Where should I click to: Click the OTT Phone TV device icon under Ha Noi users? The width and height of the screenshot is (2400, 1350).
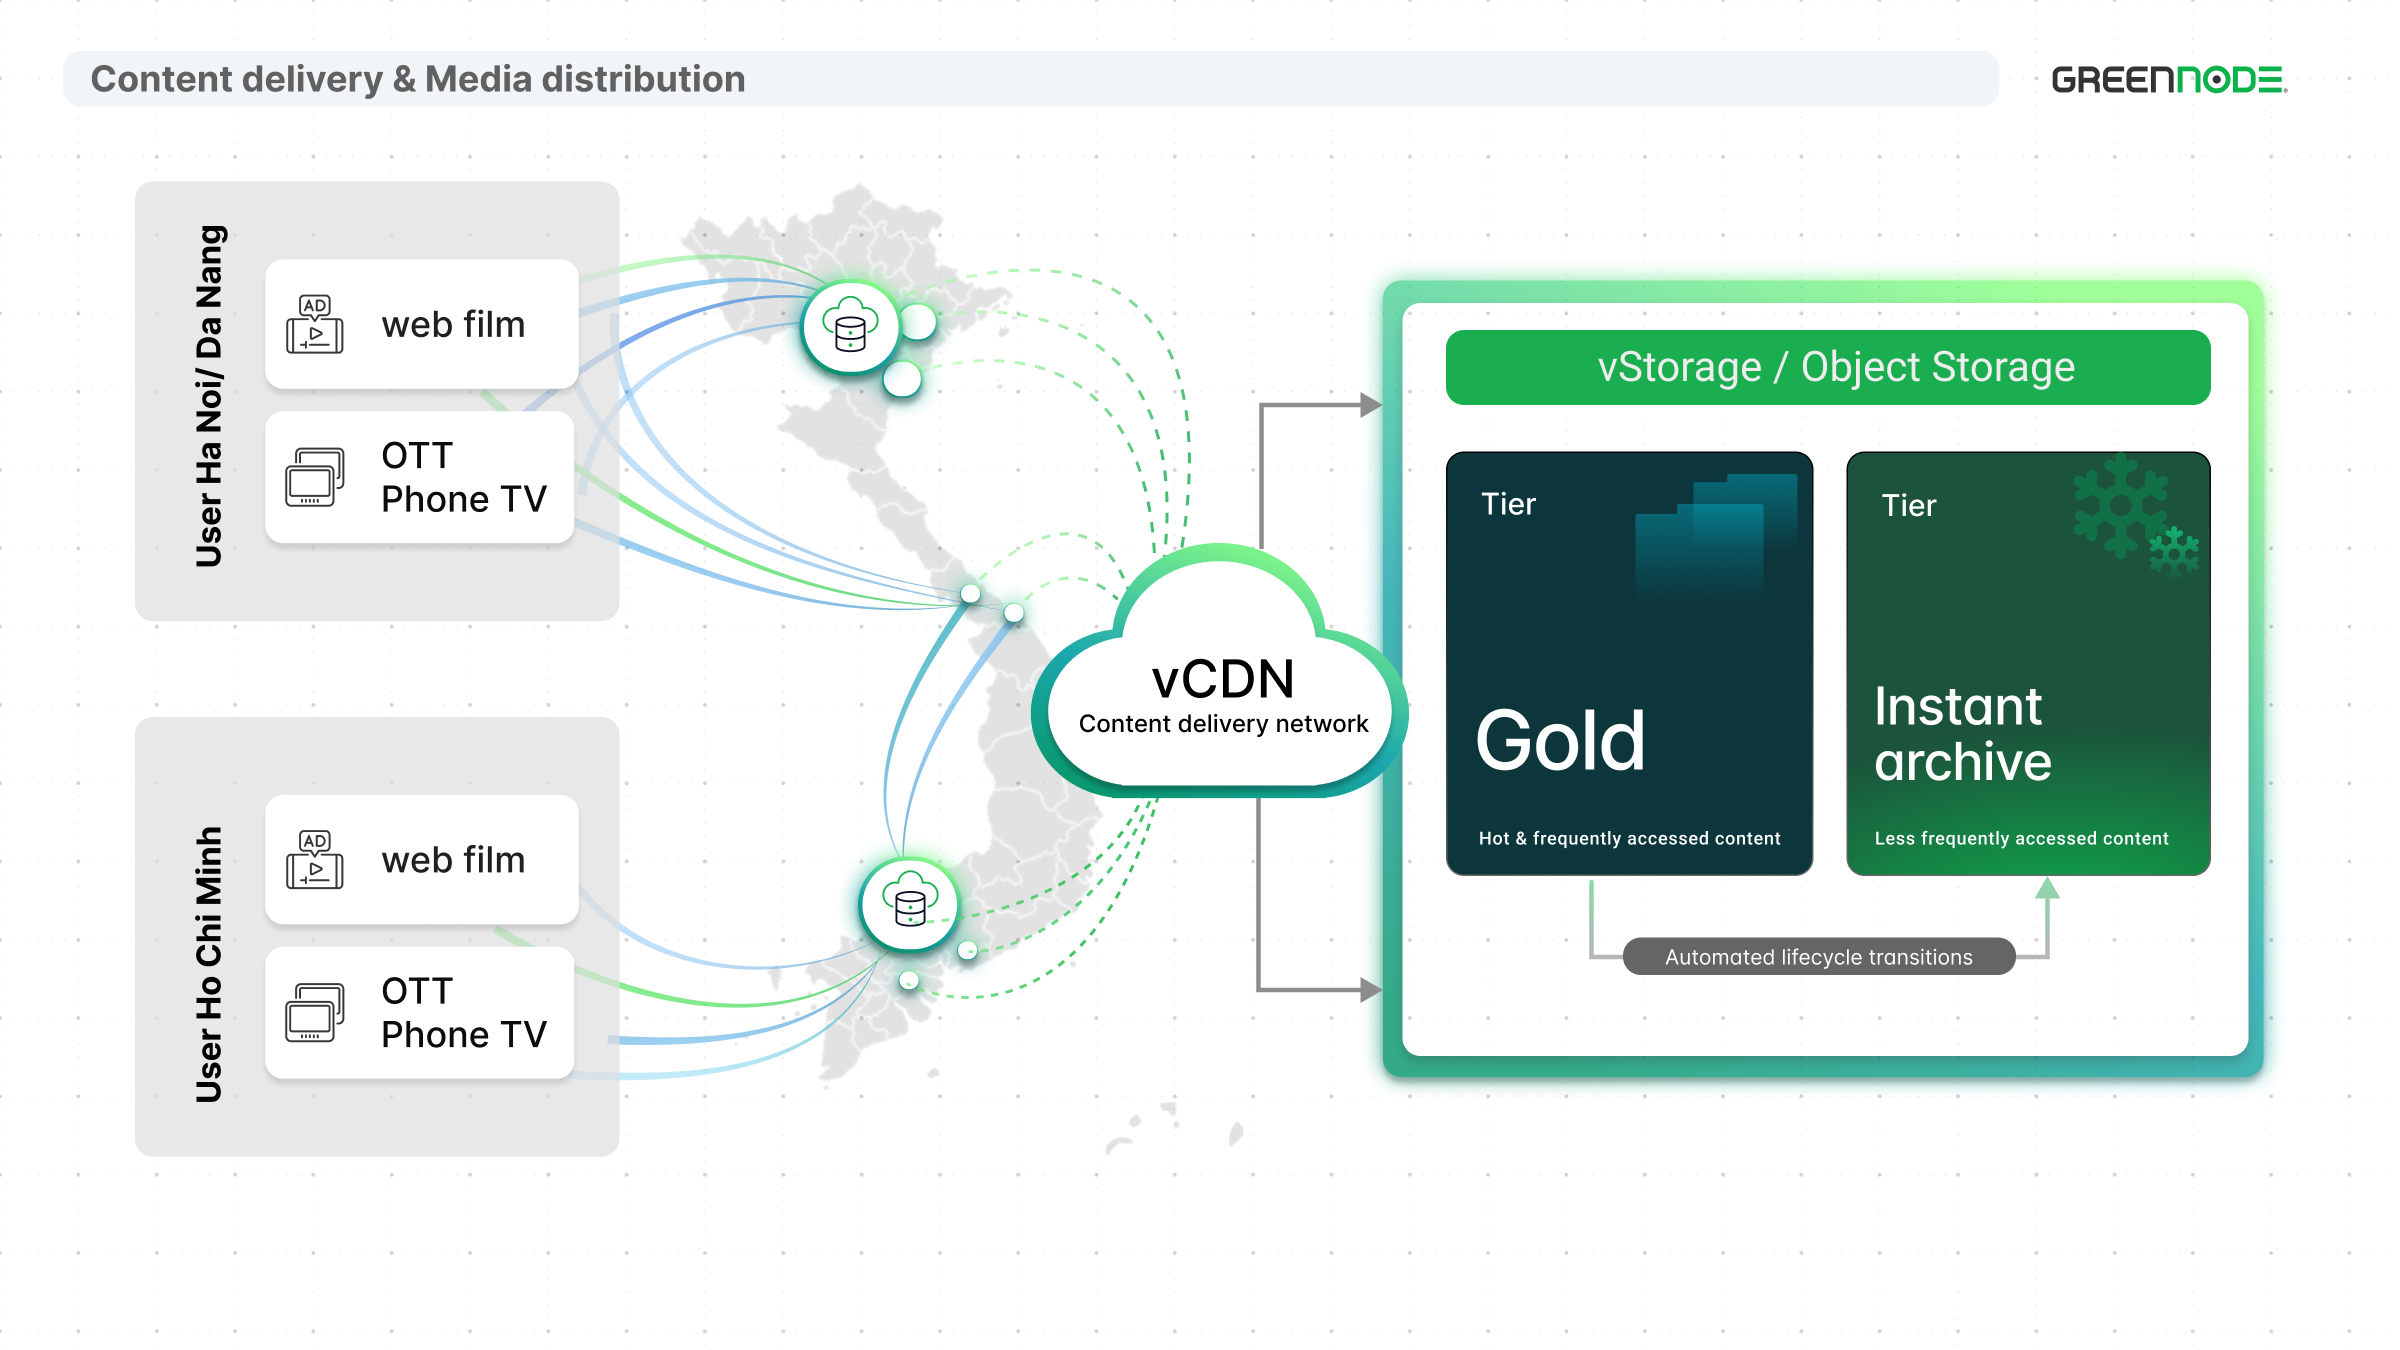click(315, 477)
